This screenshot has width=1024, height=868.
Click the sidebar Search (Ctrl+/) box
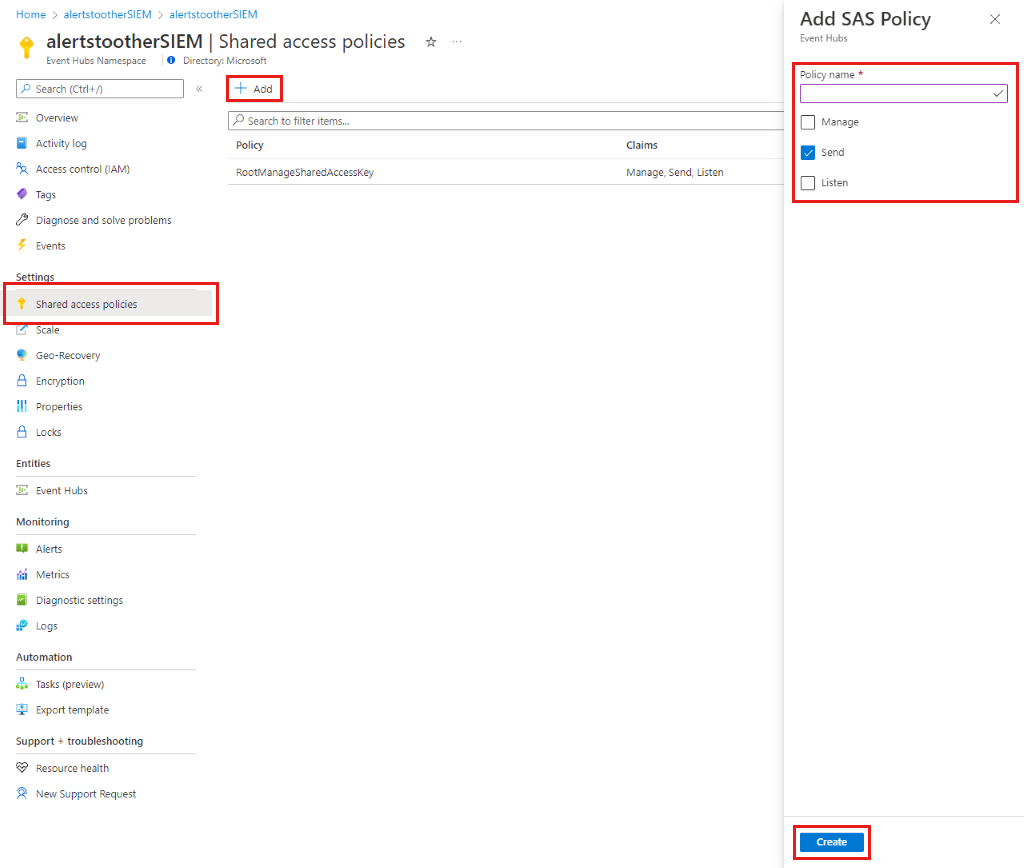click(100, 89)
